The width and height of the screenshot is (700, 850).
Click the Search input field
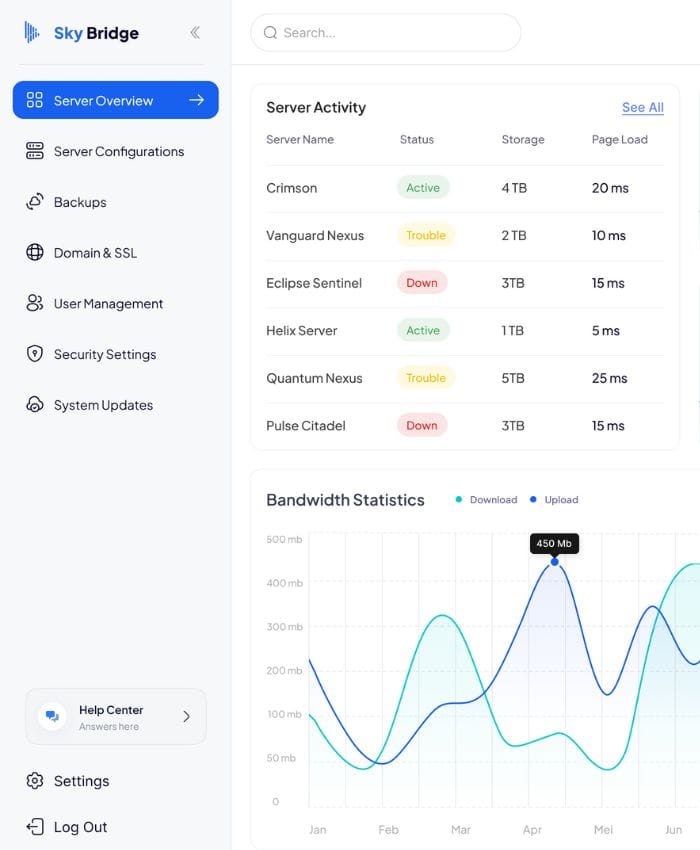(x=386, y=33)
